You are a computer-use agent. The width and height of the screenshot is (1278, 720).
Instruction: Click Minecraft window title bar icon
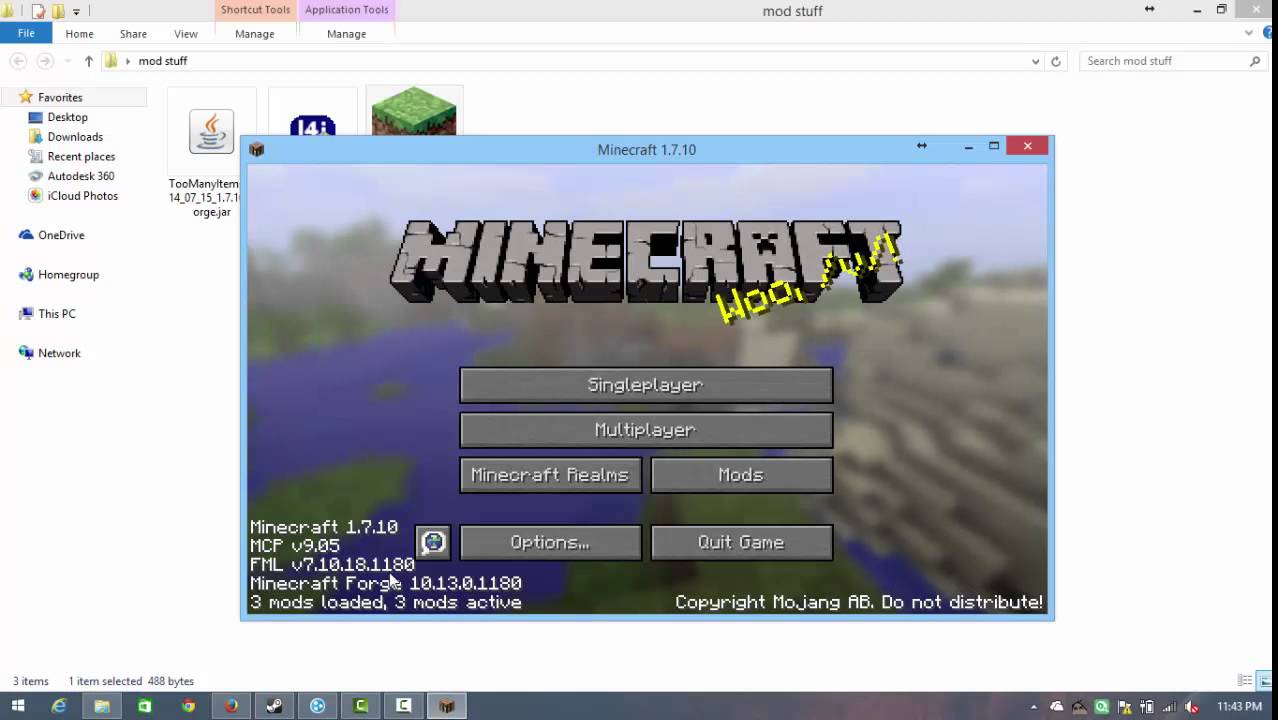pos(257,149)
